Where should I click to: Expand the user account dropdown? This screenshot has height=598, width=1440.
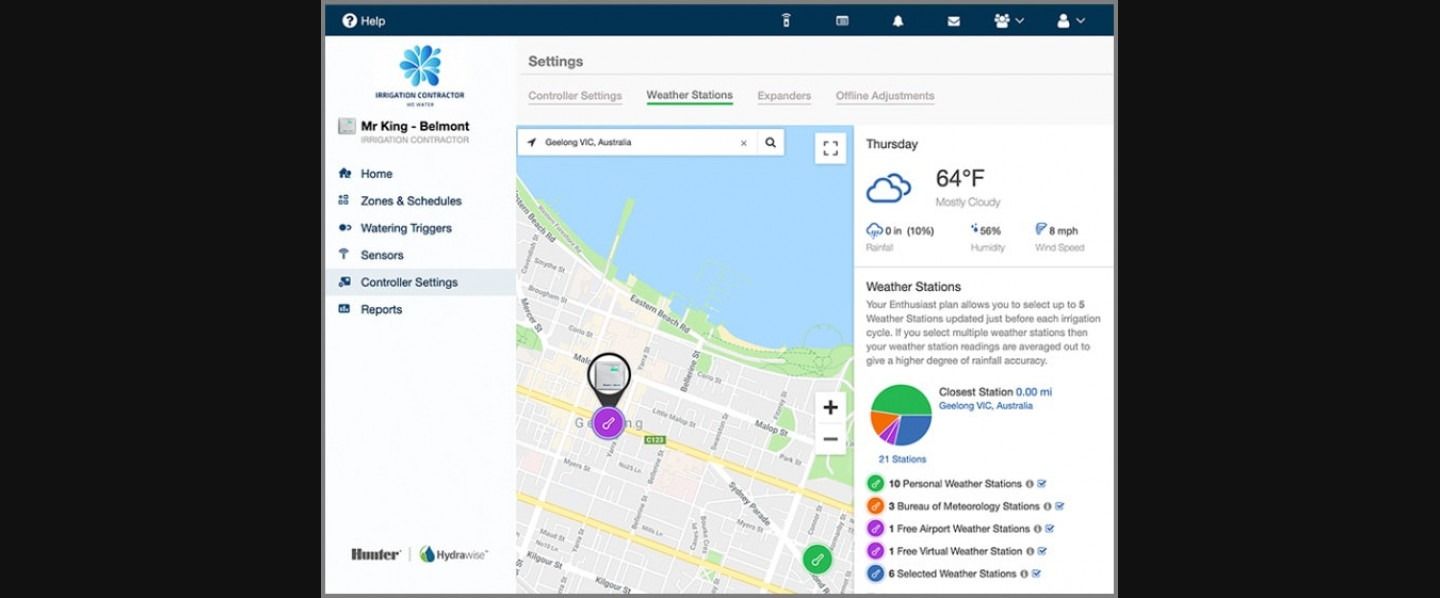(x=1070, y=20)
